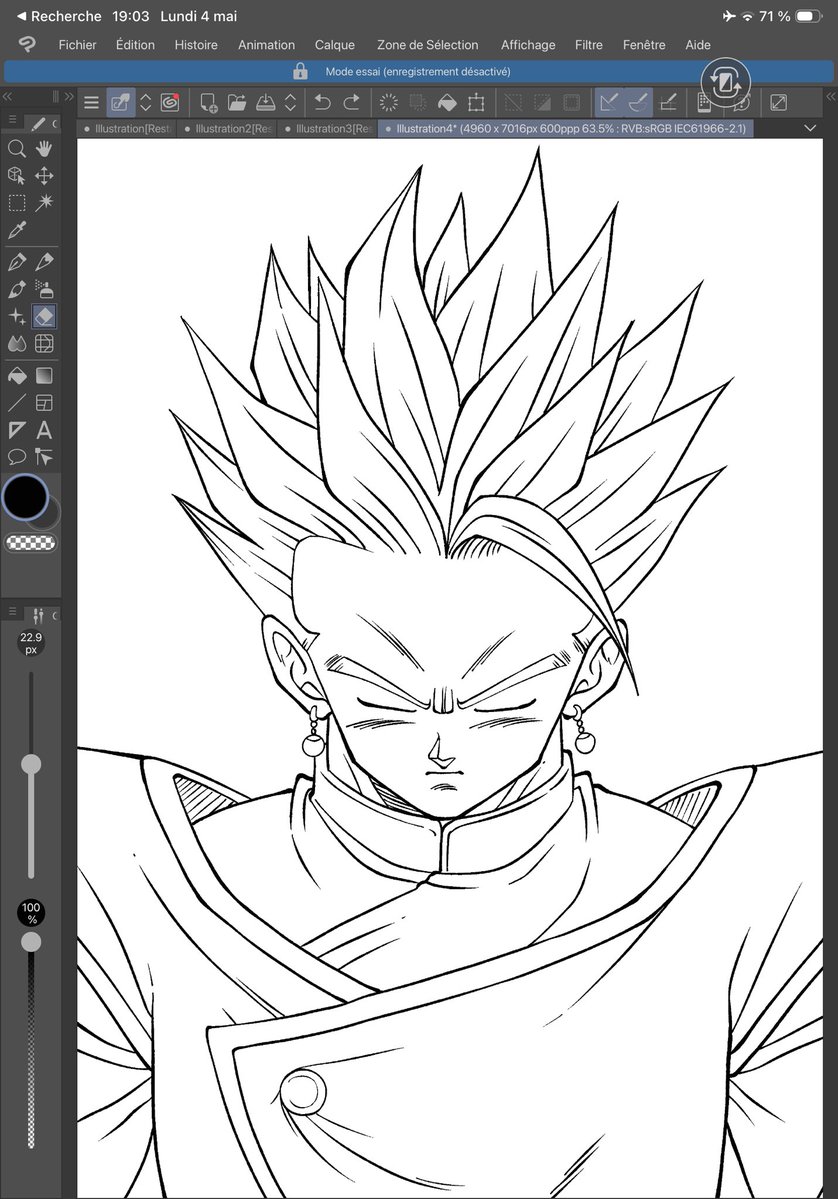Tap the floating canvas rotation button
838x1199 pixels.
click(725, 82)
